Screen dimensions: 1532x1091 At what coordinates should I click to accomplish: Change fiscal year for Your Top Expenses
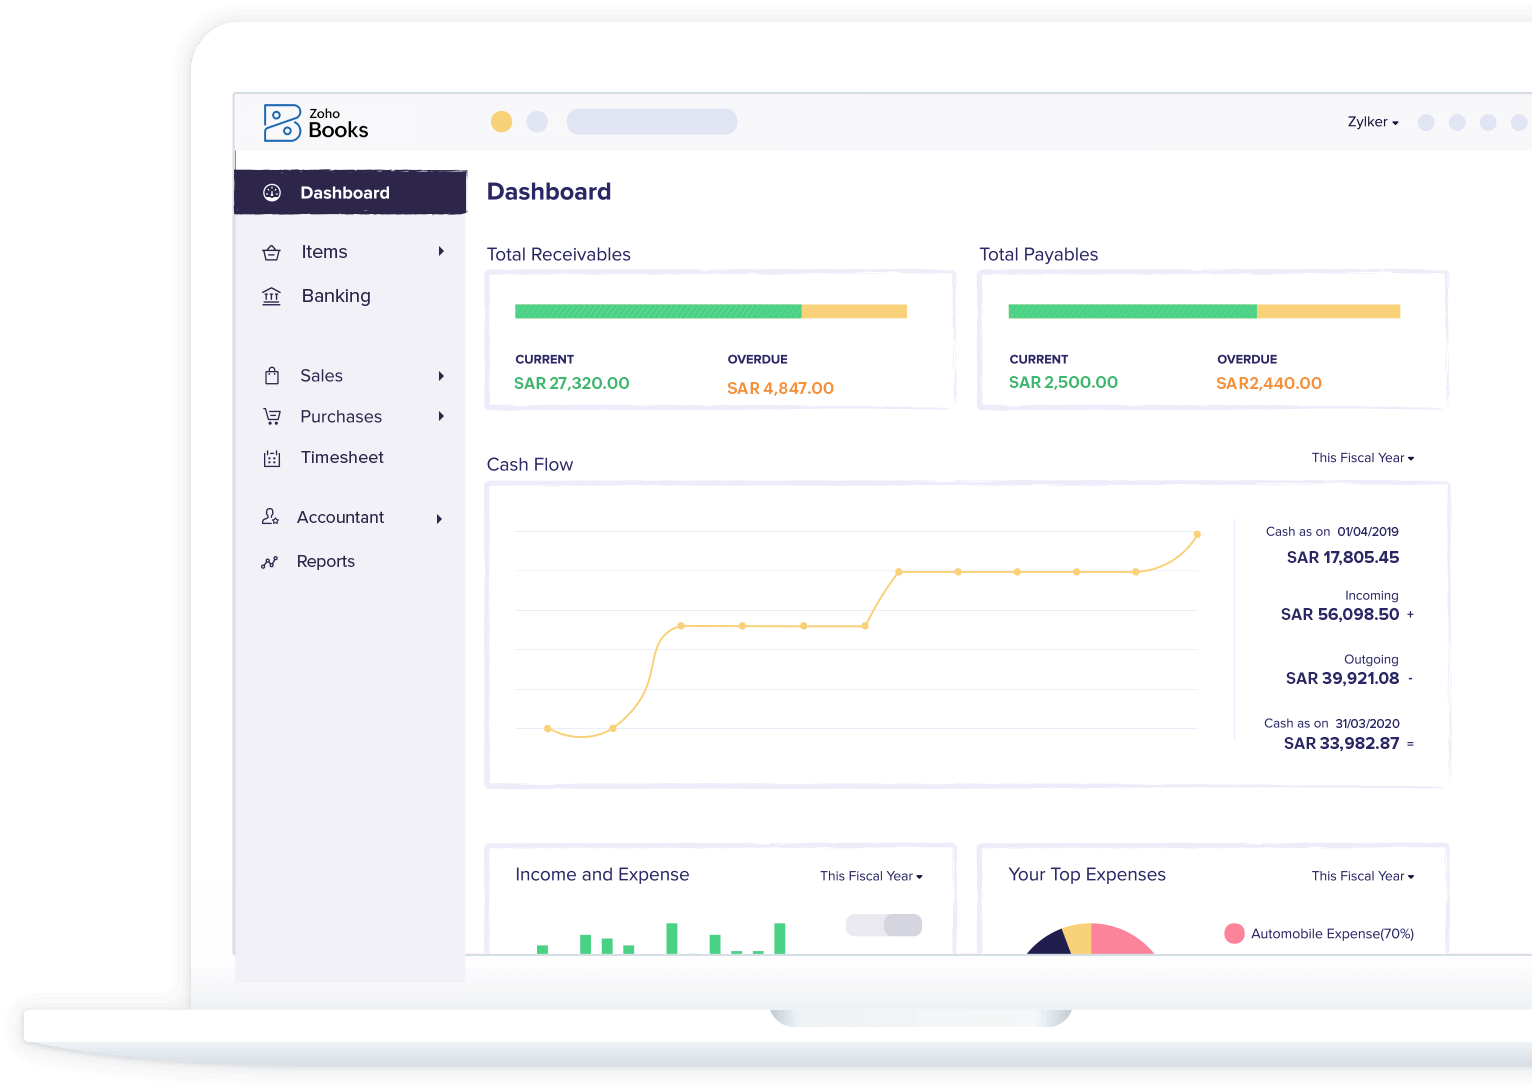tap(1362, 876)
